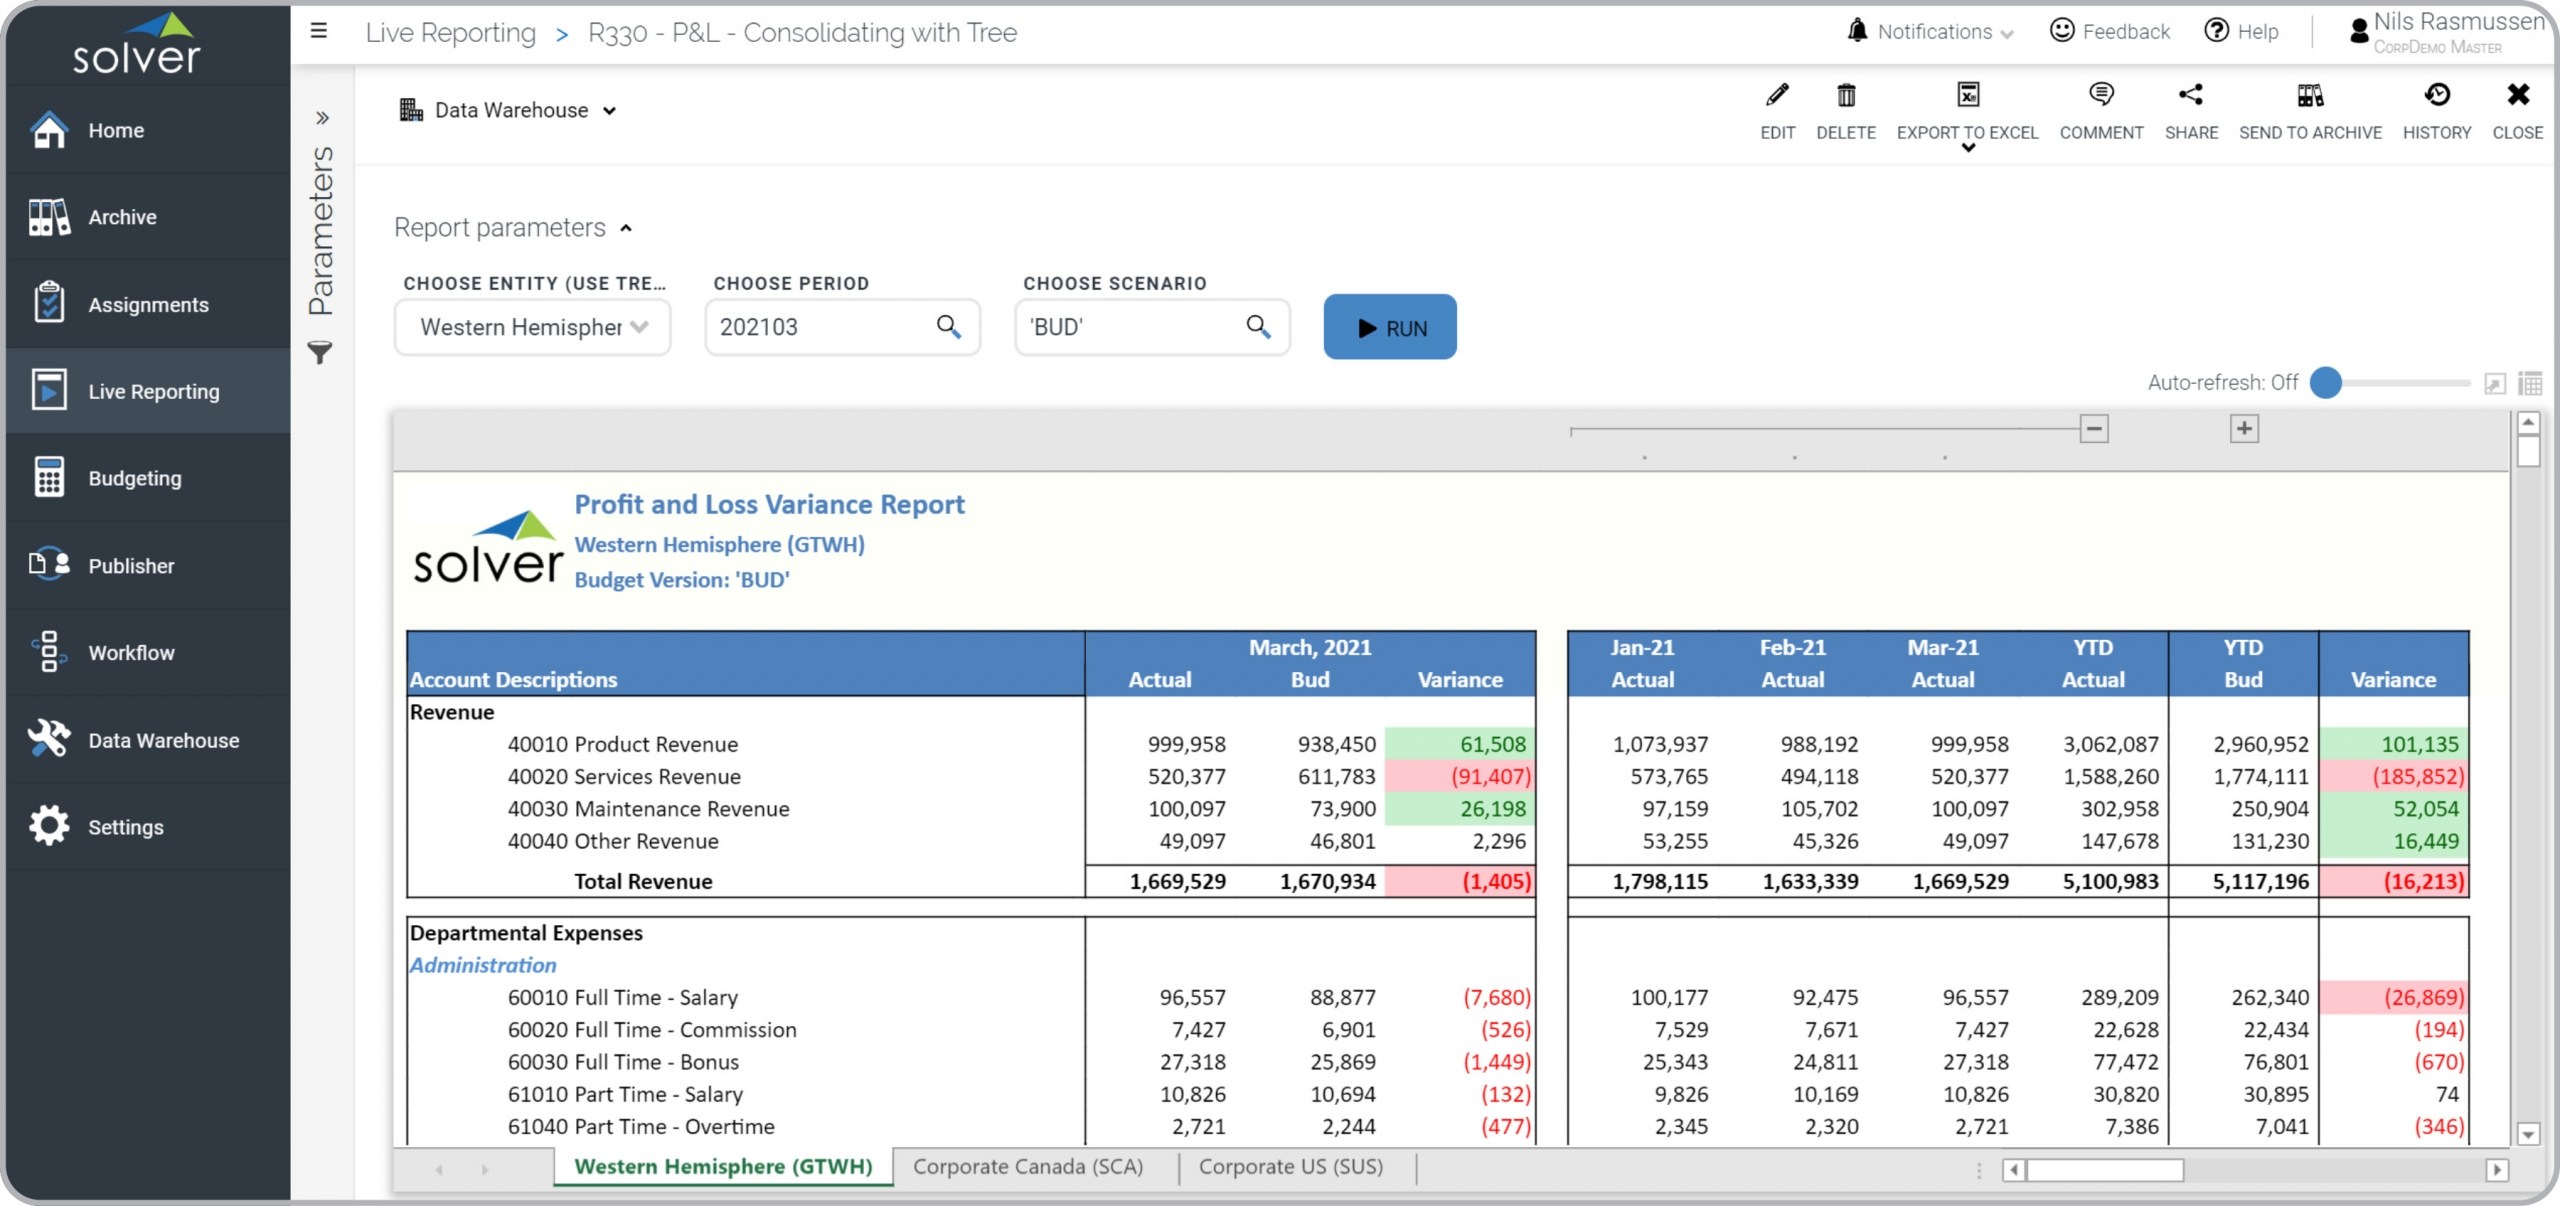Click the filter funnel icon

coord(320,352)
